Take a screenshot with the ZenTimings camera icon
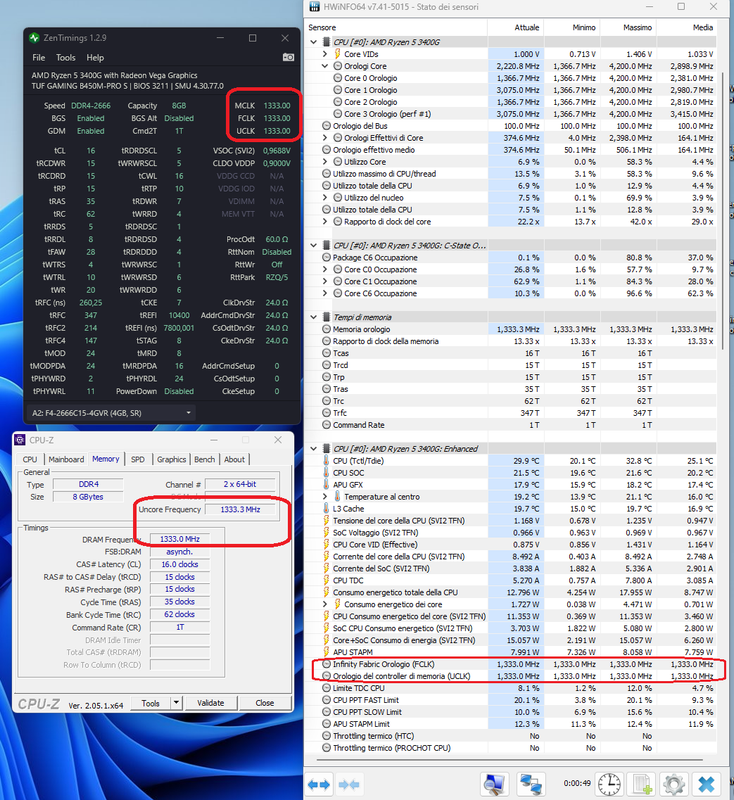 288,57
